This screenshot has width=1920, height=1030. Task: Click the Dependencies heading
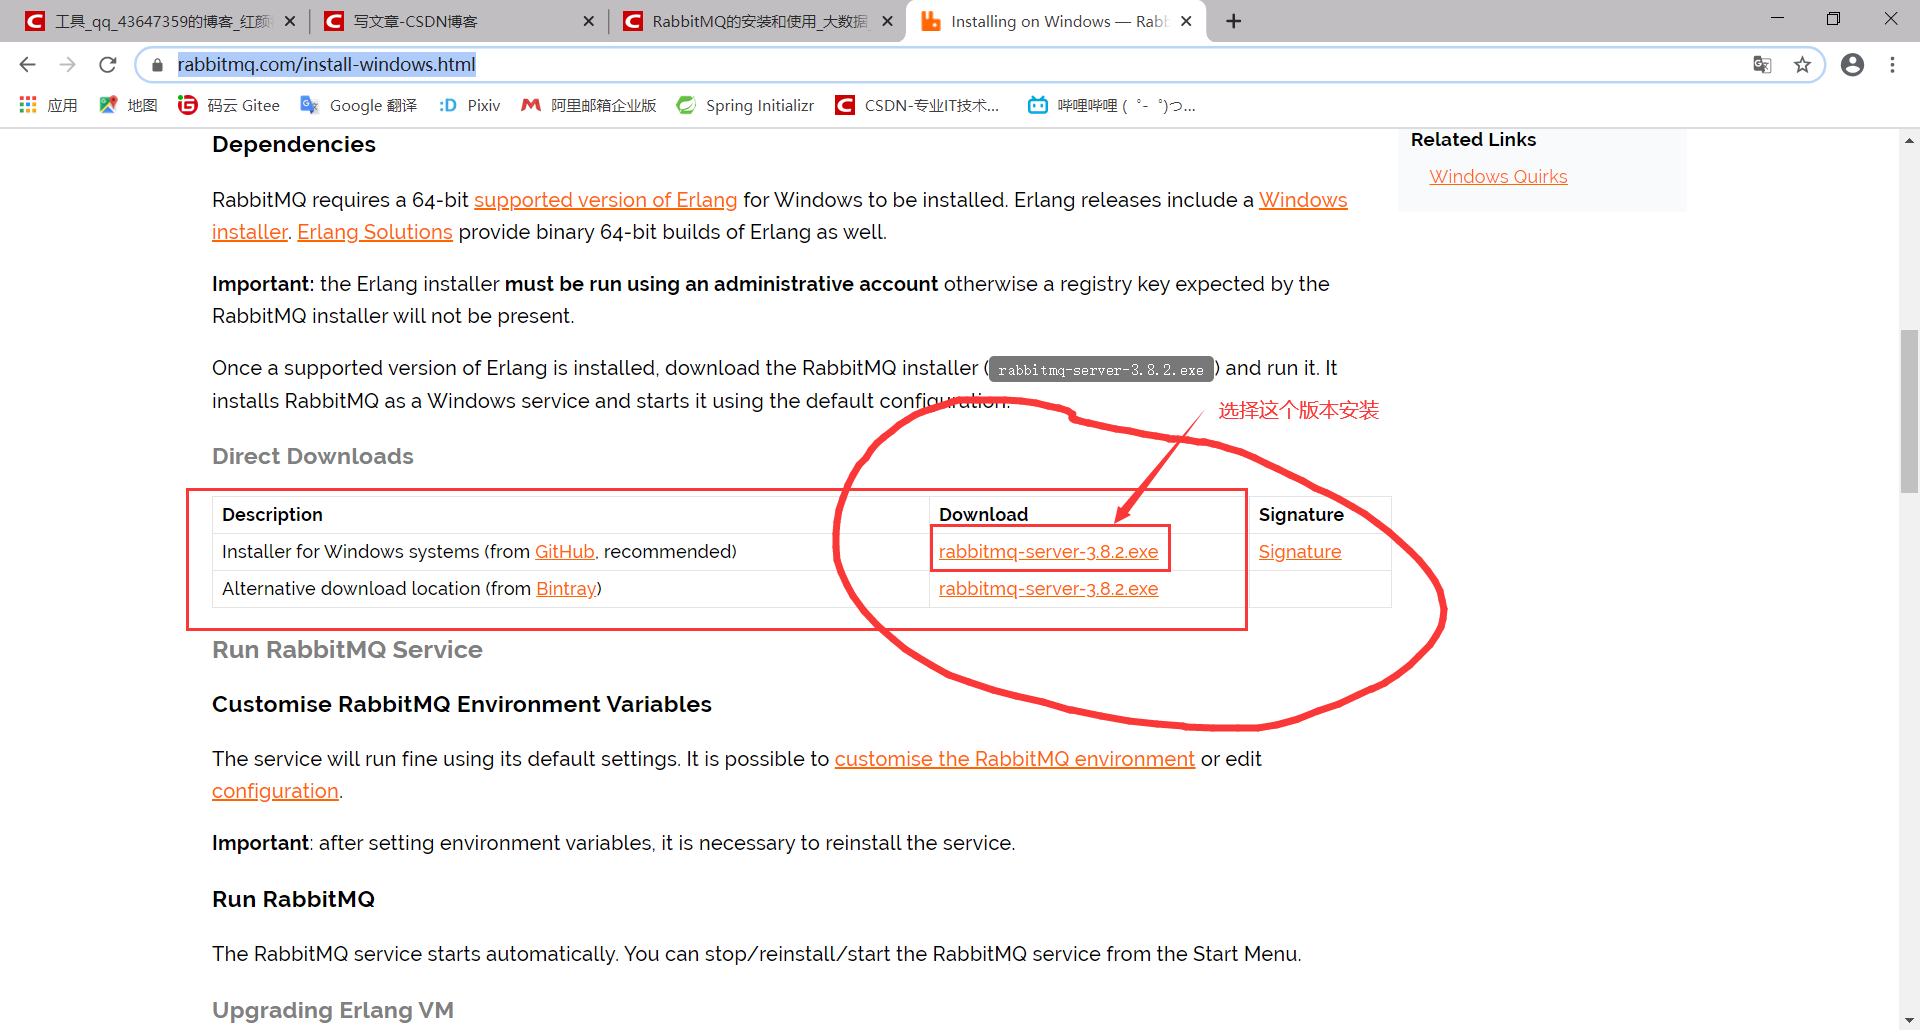pos(294,144)
